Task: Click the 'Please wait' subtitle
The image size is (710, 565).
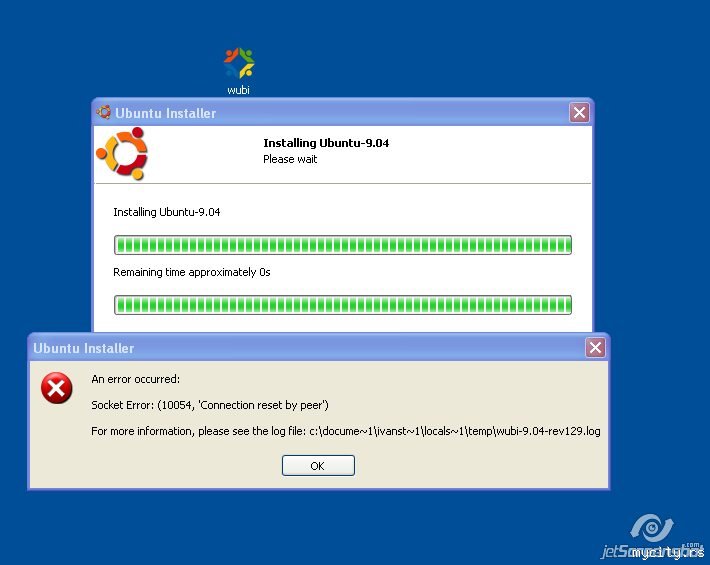Action: point(290,159)
